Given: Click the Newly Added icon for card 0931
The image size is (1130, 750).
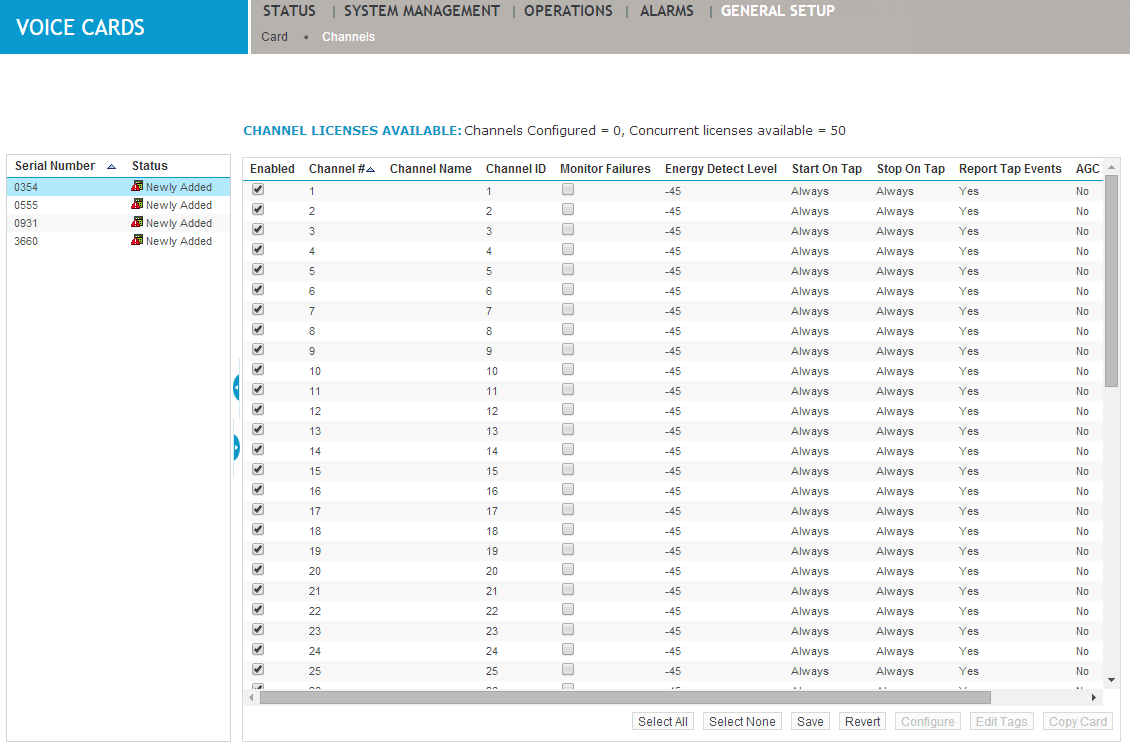Looking at the screenshot, I should 137,223.
